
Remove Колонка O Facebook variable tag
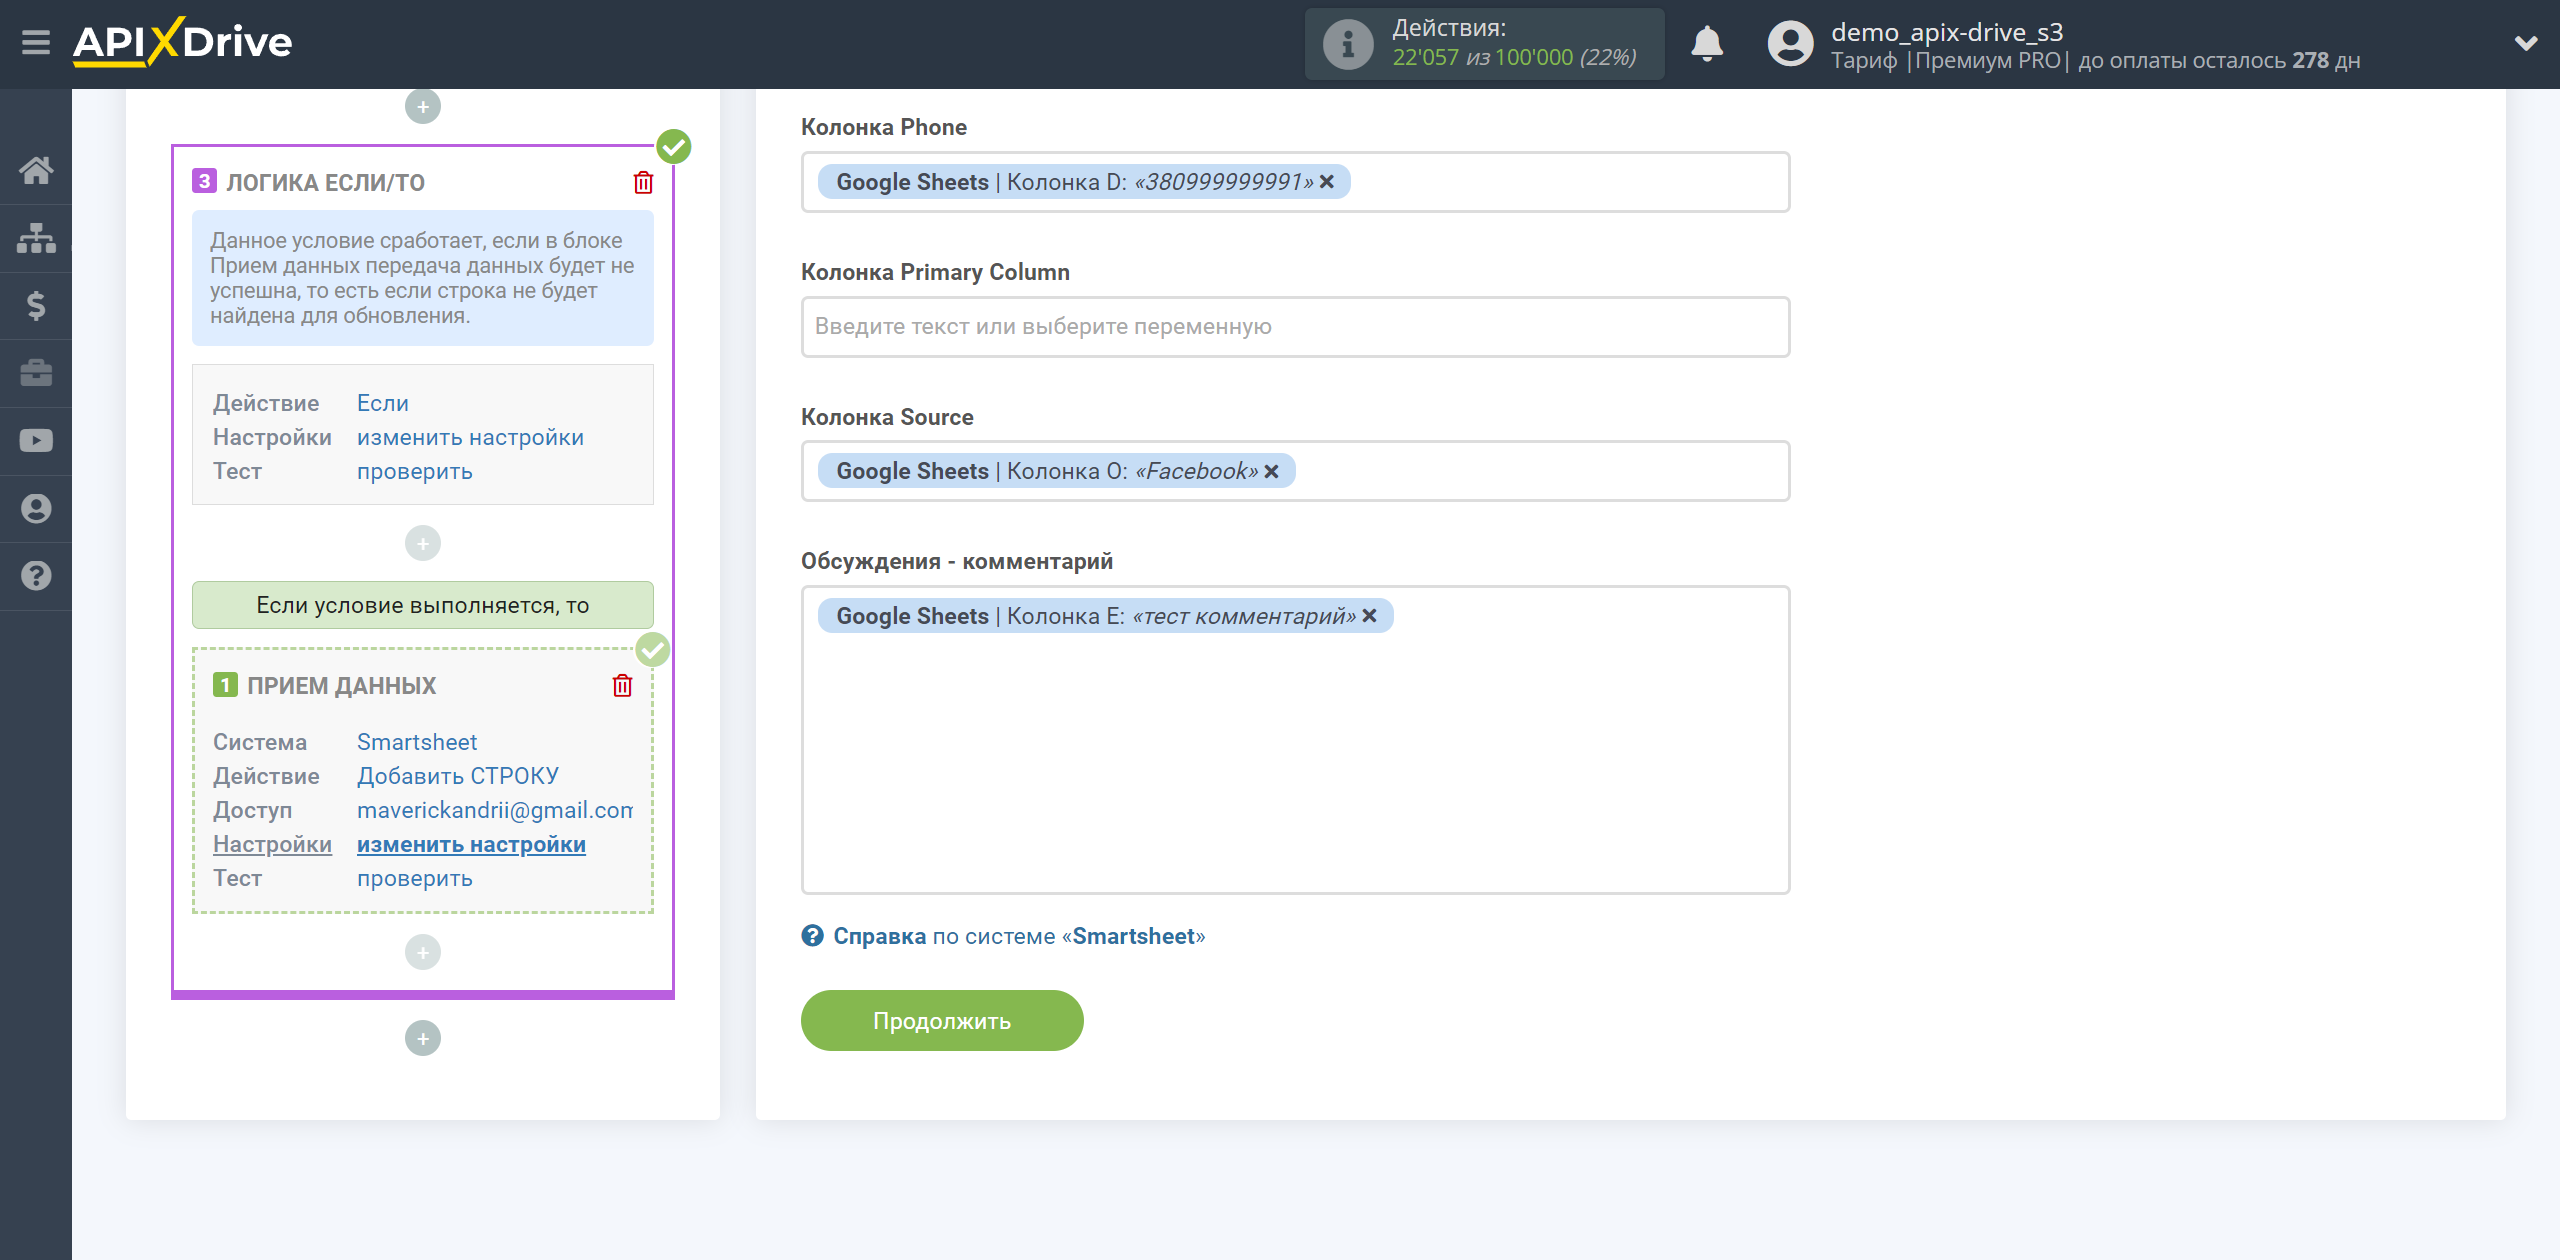(x=1271, y=471)
